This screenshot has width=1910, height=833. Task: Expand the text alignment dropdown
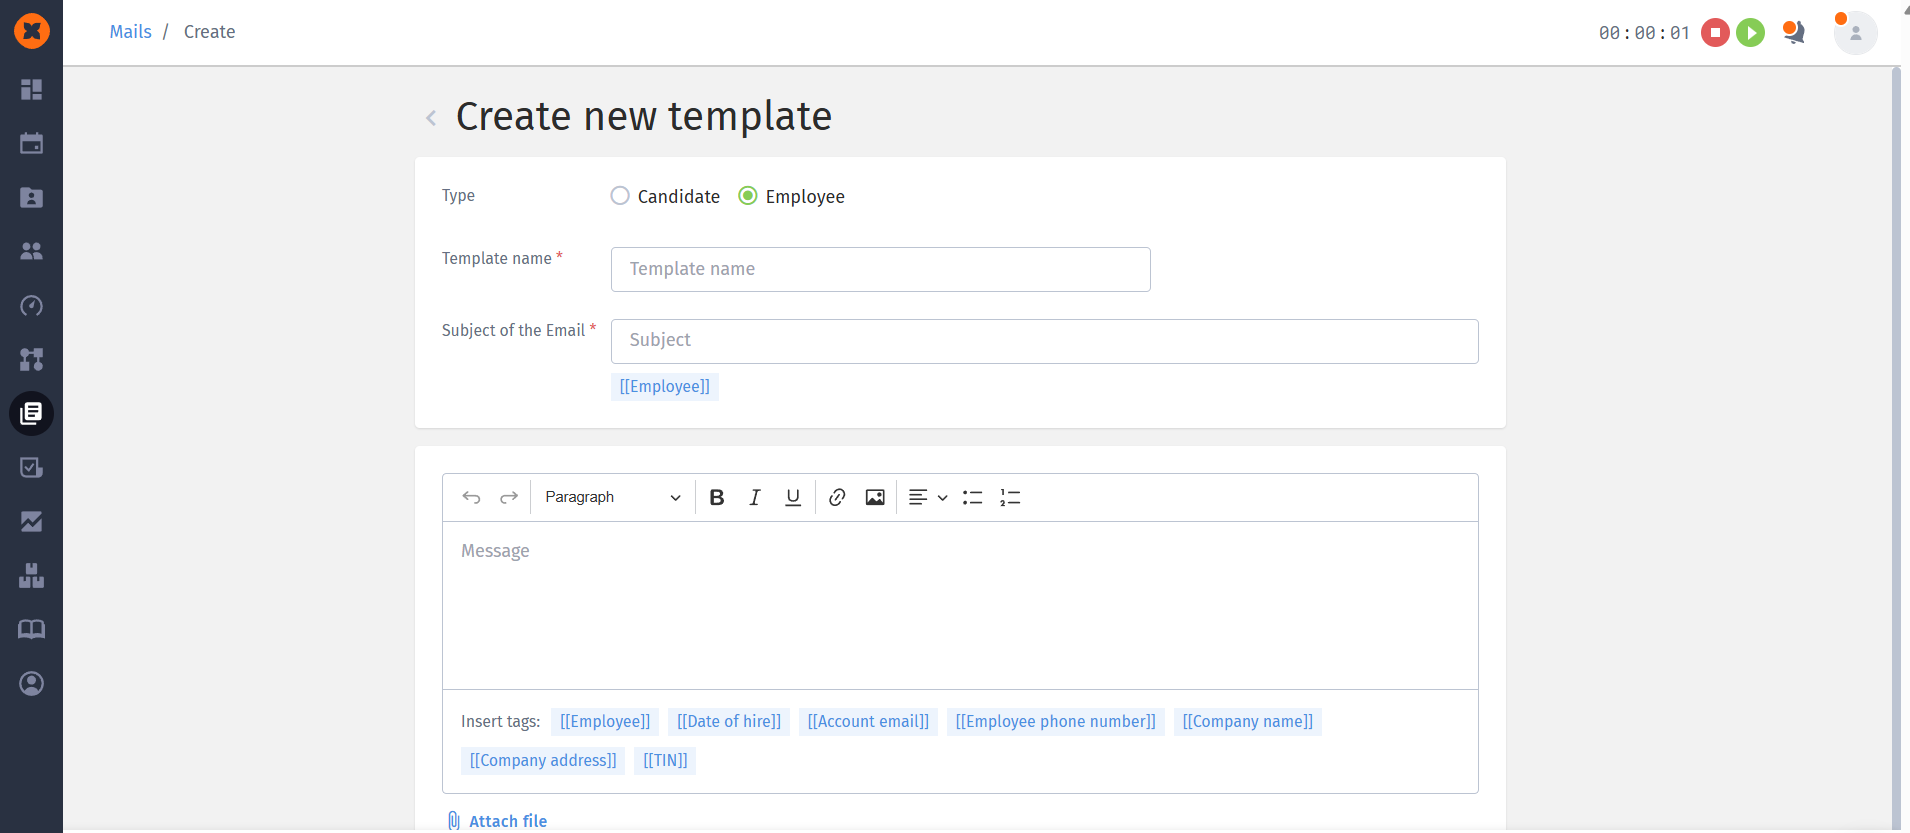pyautogui.click(x=927, y=498)
